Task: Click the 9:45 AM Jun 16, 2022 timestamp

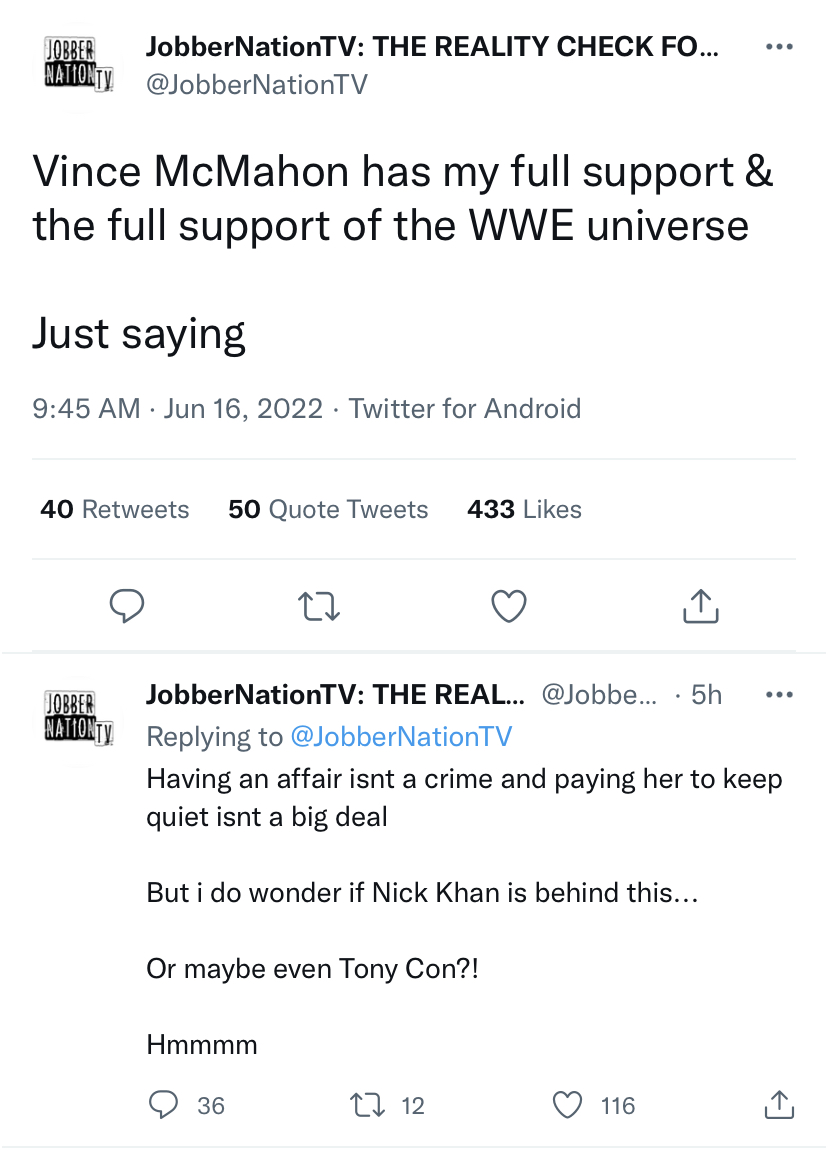Action: (x=178, y=408)
